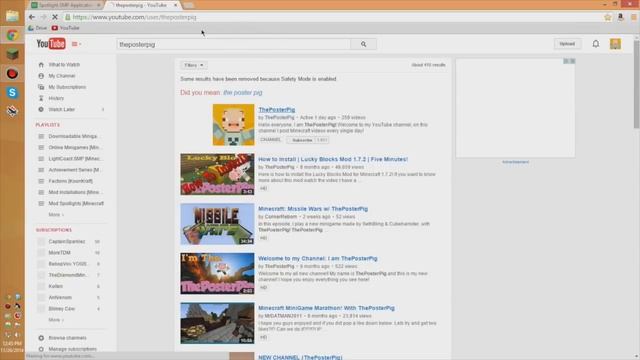The width and height of the screenshot is (640, 360).
Task: Click the home icon beside What to Watch
Action: [41, 64]
